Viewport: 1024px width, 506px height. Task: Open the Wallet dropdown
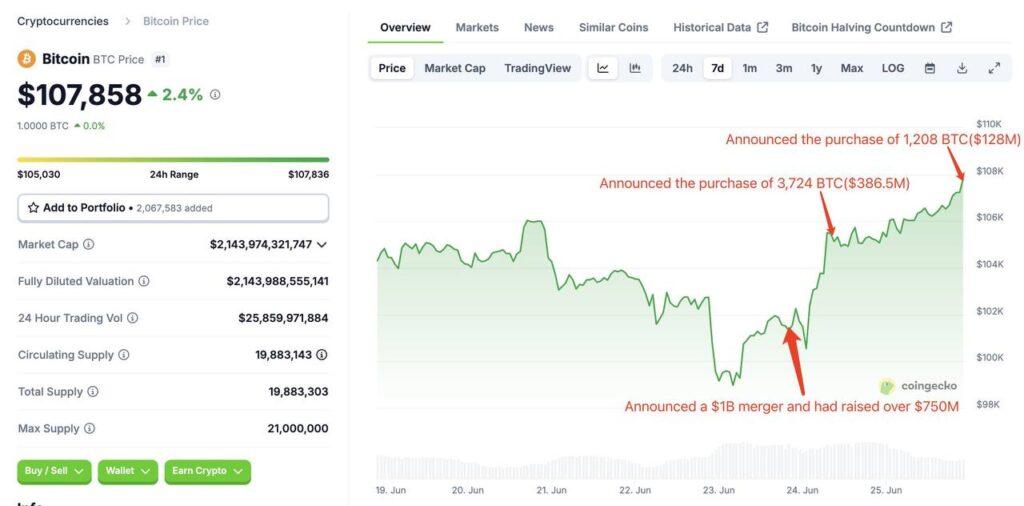[x=127, y=471]
